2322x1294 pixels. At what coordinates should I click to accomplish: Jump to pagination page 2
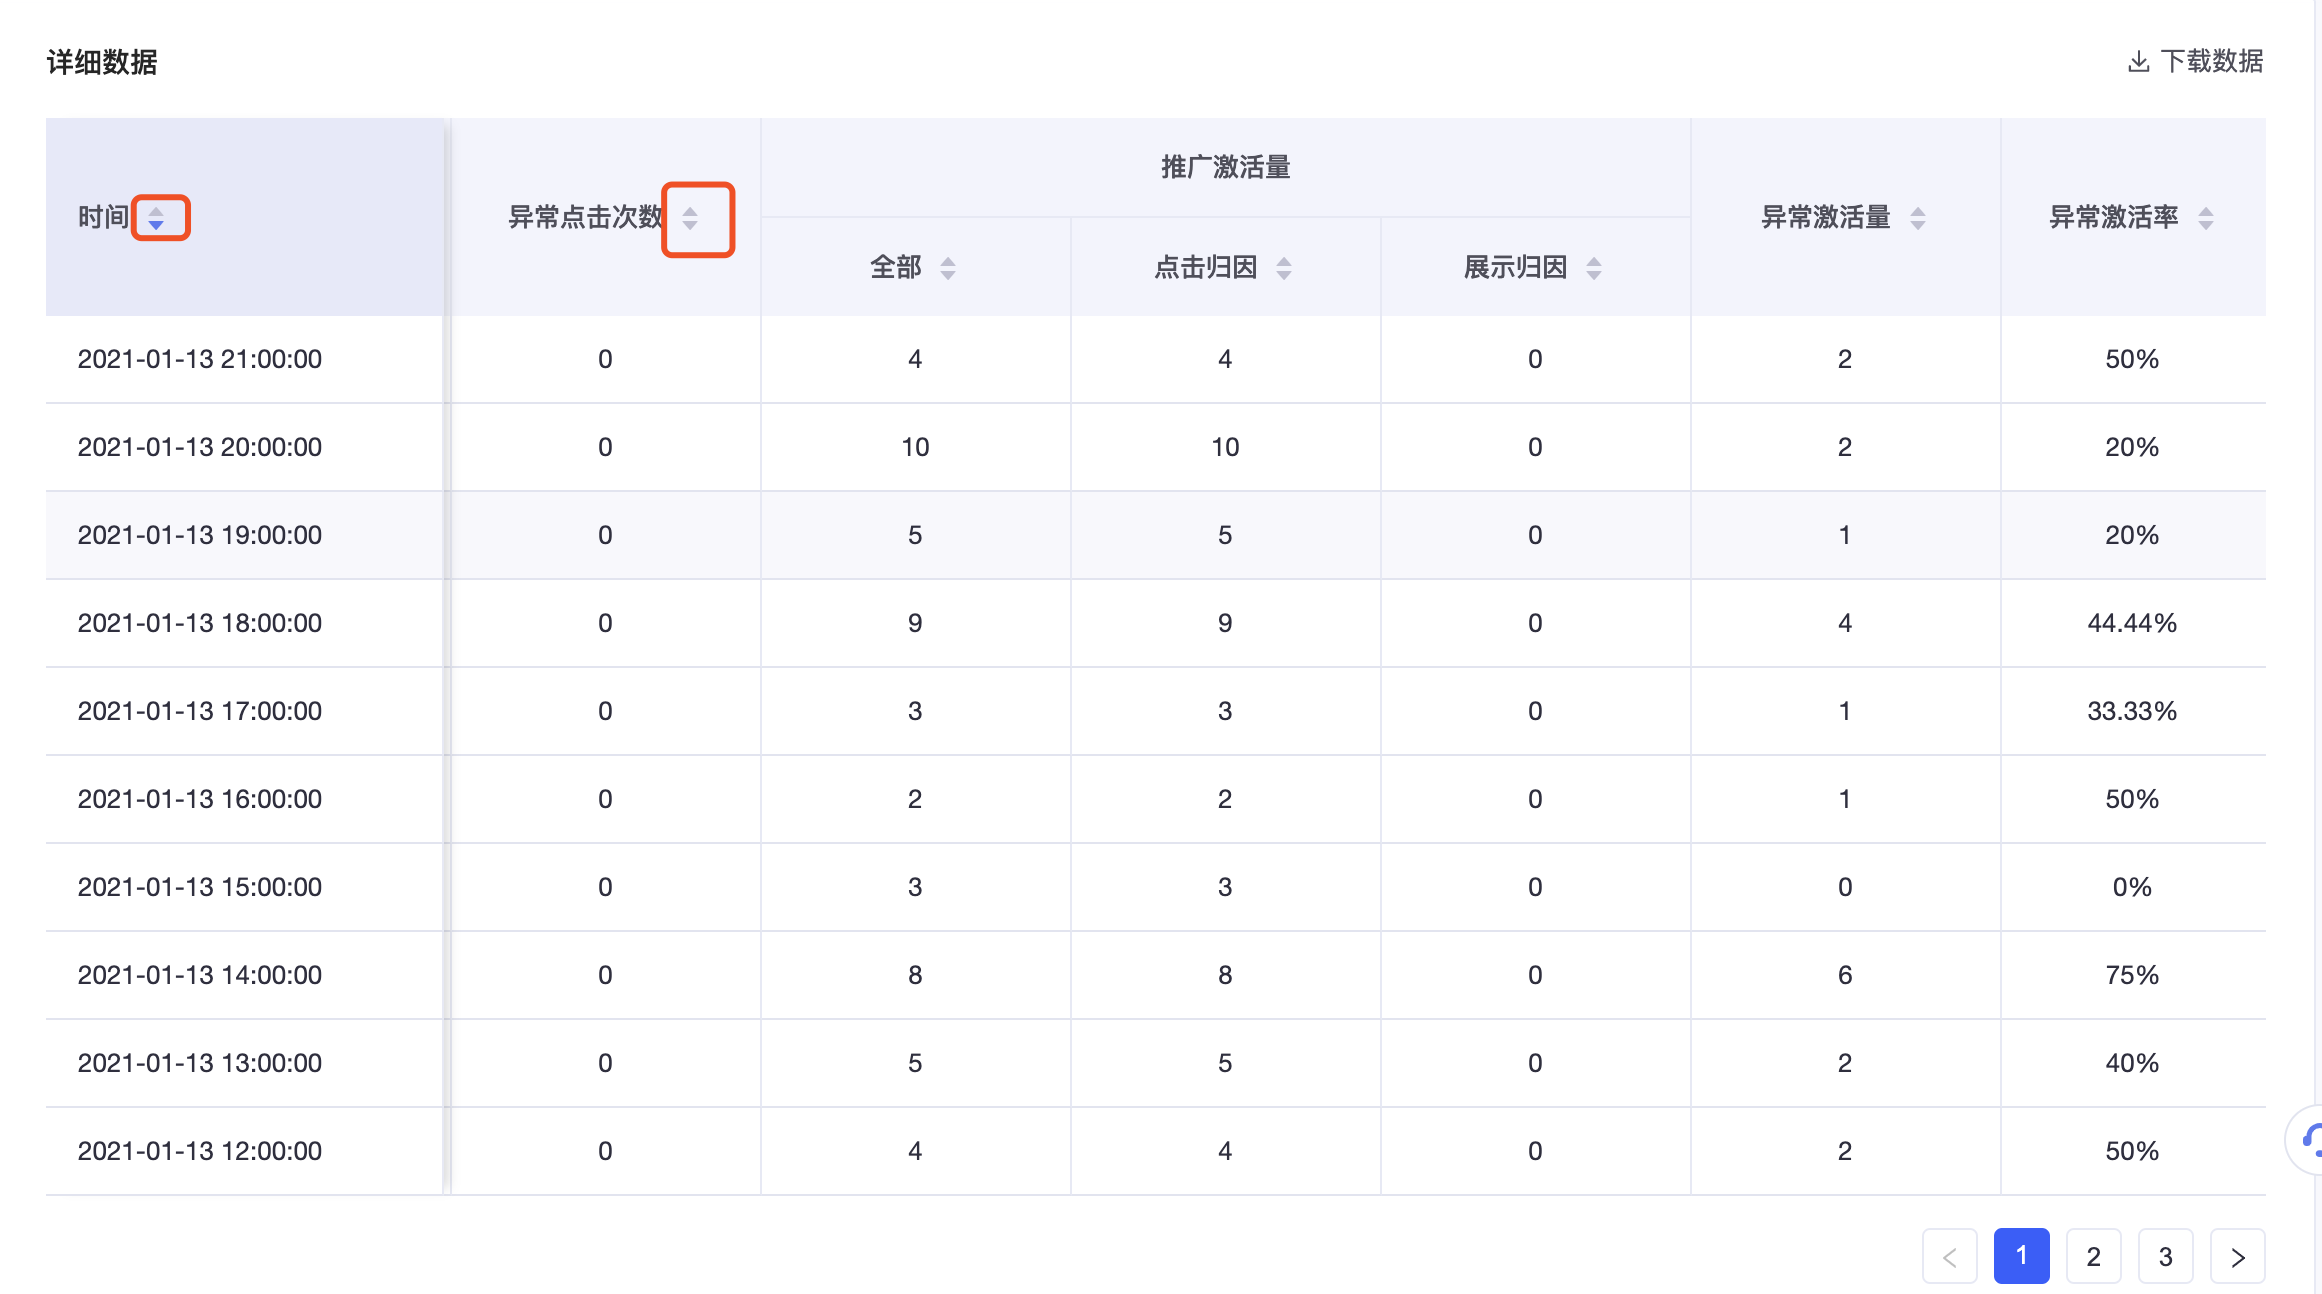tap(2094, 1256)
